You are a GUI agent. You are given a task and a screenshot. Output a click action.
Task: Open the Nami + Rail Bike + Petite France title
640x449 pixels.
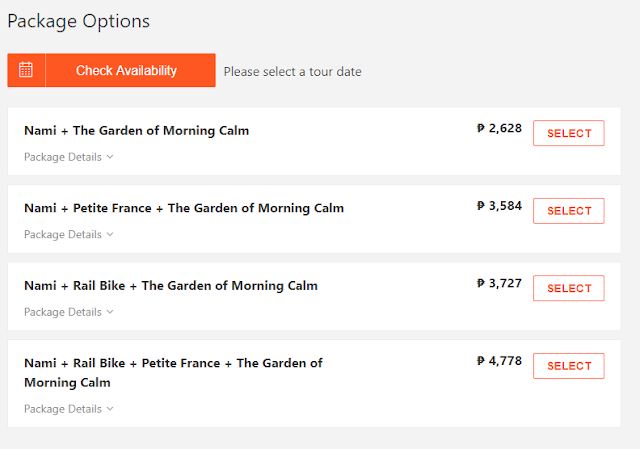pos(173,373)
